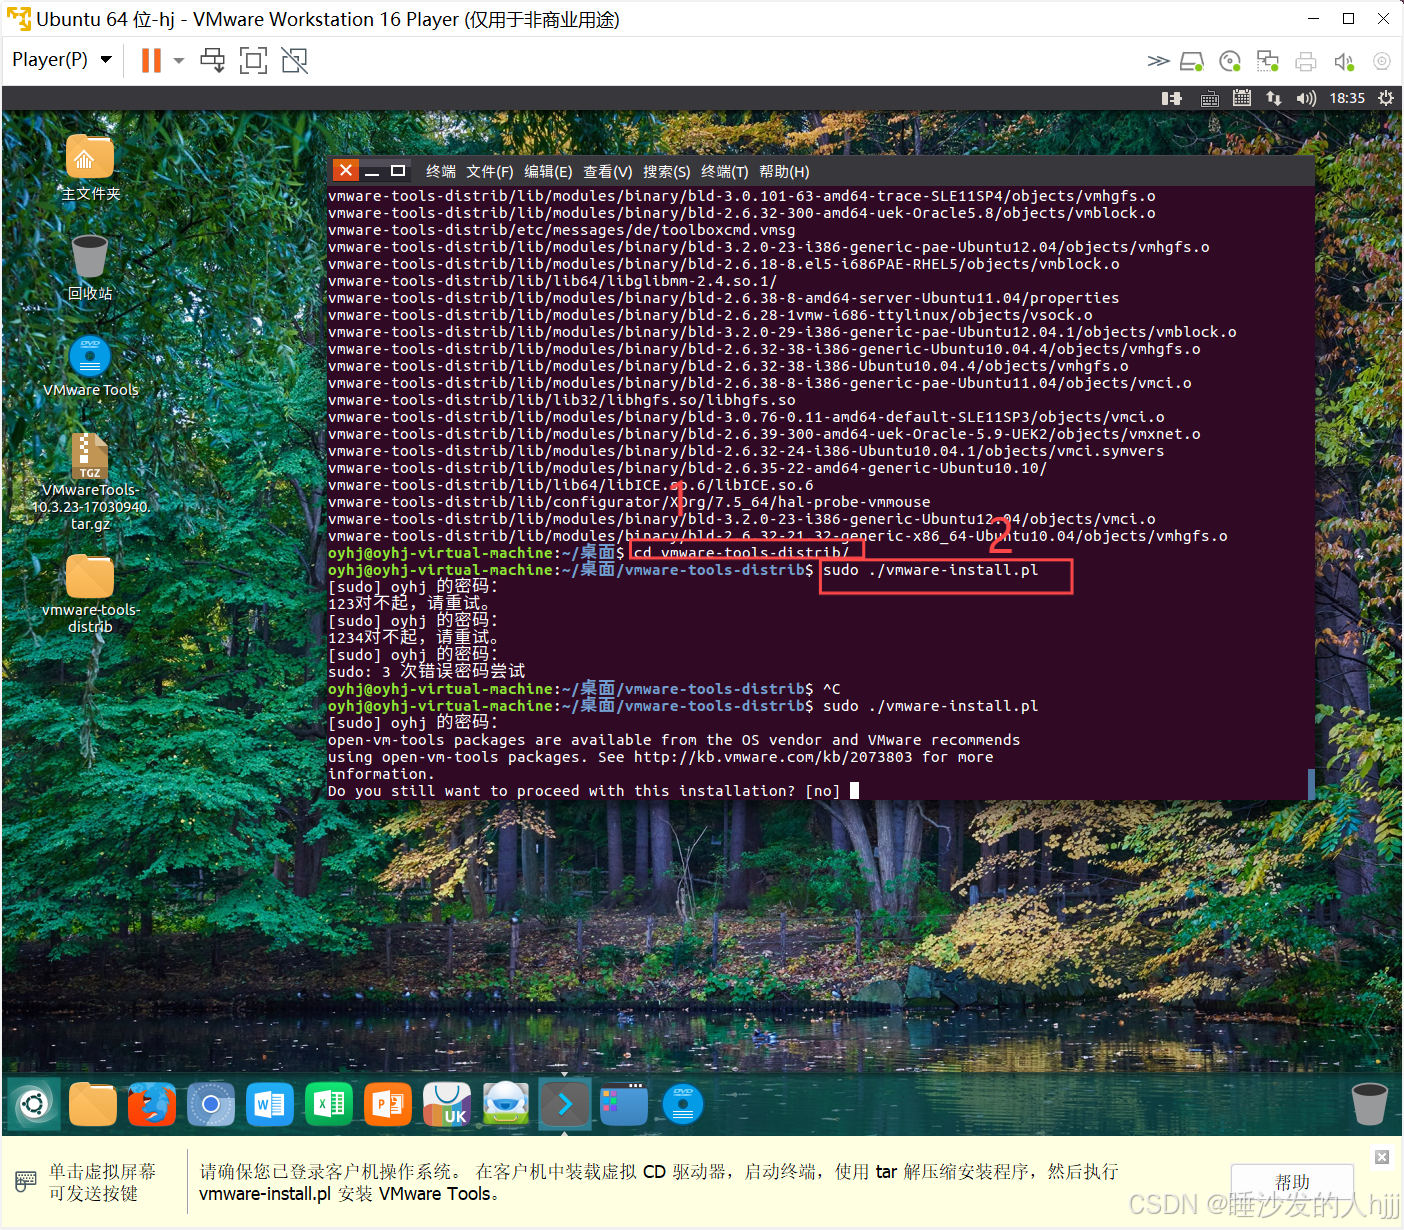1404x1230 pixels.
Task: Maximize the terminal window
Action: [398, 171]
